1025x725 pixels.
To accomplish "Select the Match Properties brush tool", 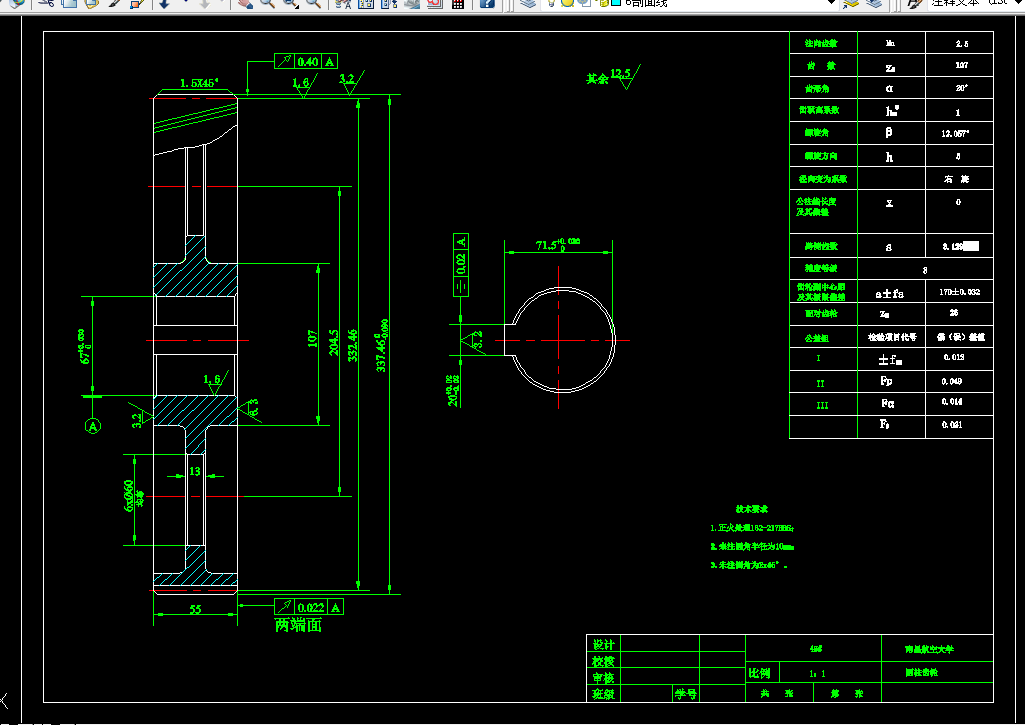I will [x=115, y=3].
